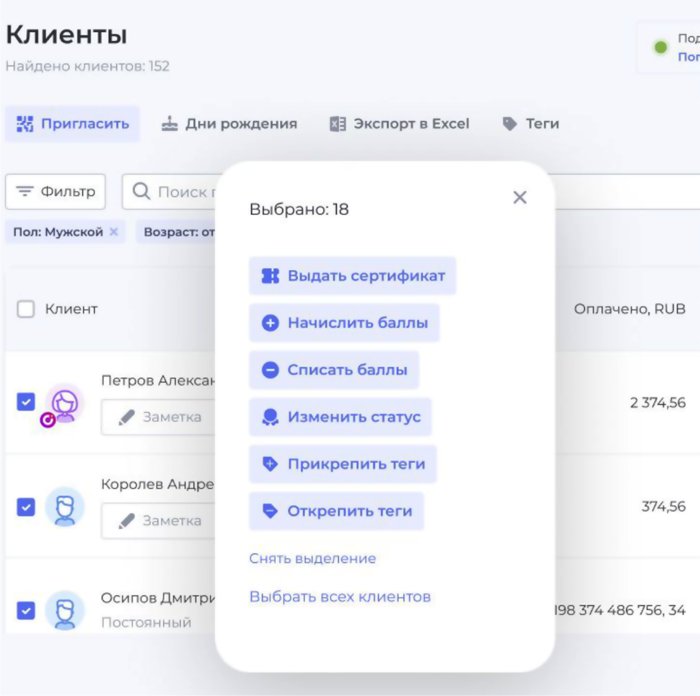Click Списать баллы action
The width and height of the screenshot is (700, 696).
point(334,370)
